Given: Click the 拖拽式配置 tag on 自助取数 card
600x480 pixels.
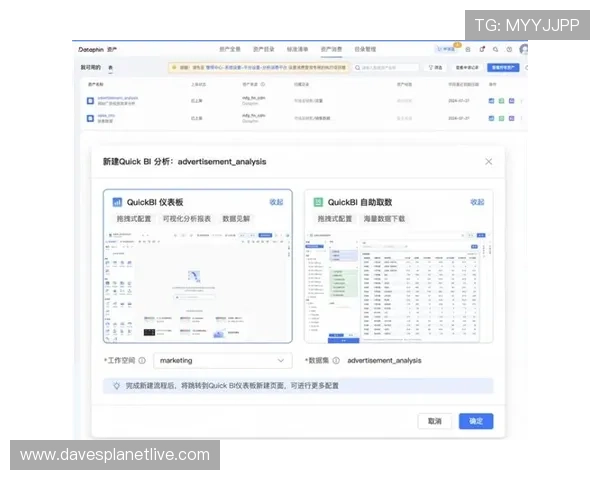Looking at the screenshot, I should point(334,219).
